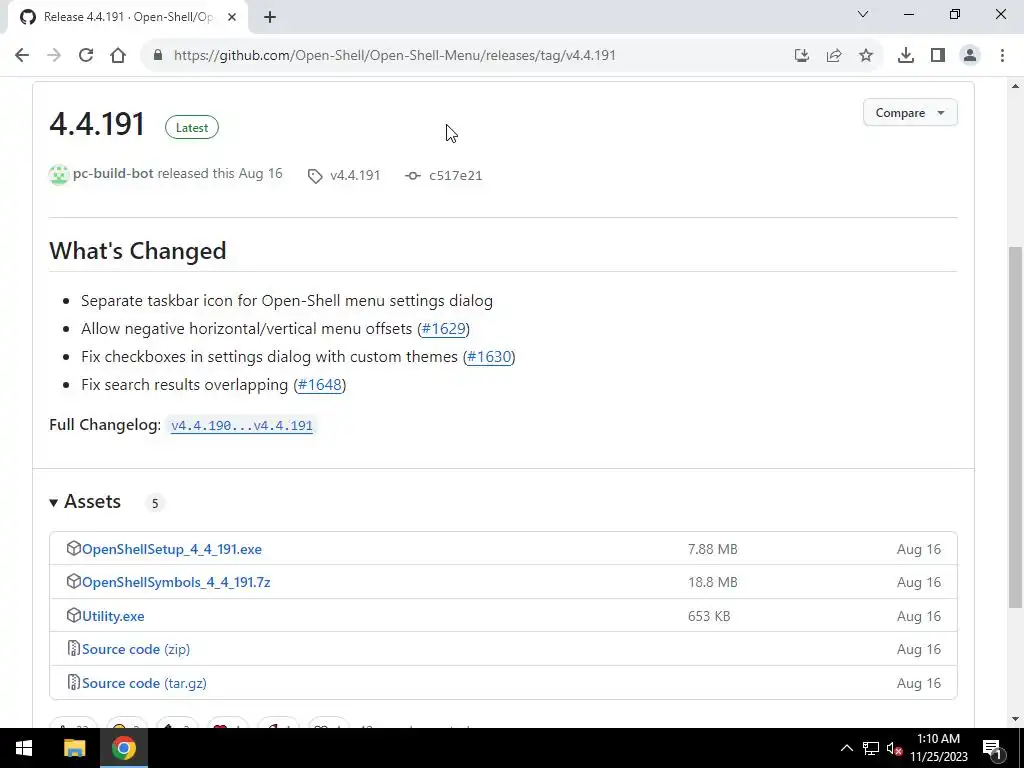Go back using the browser back arrow

(x=22, y=56)
